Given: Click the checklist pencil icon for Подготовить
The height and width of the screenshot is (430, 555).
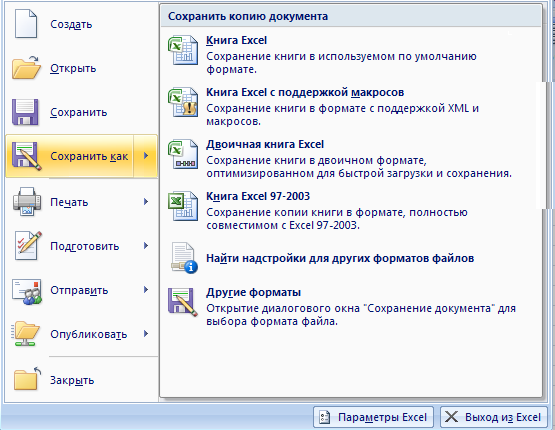Looking at the screenshot, I should [x=28, y=245].
